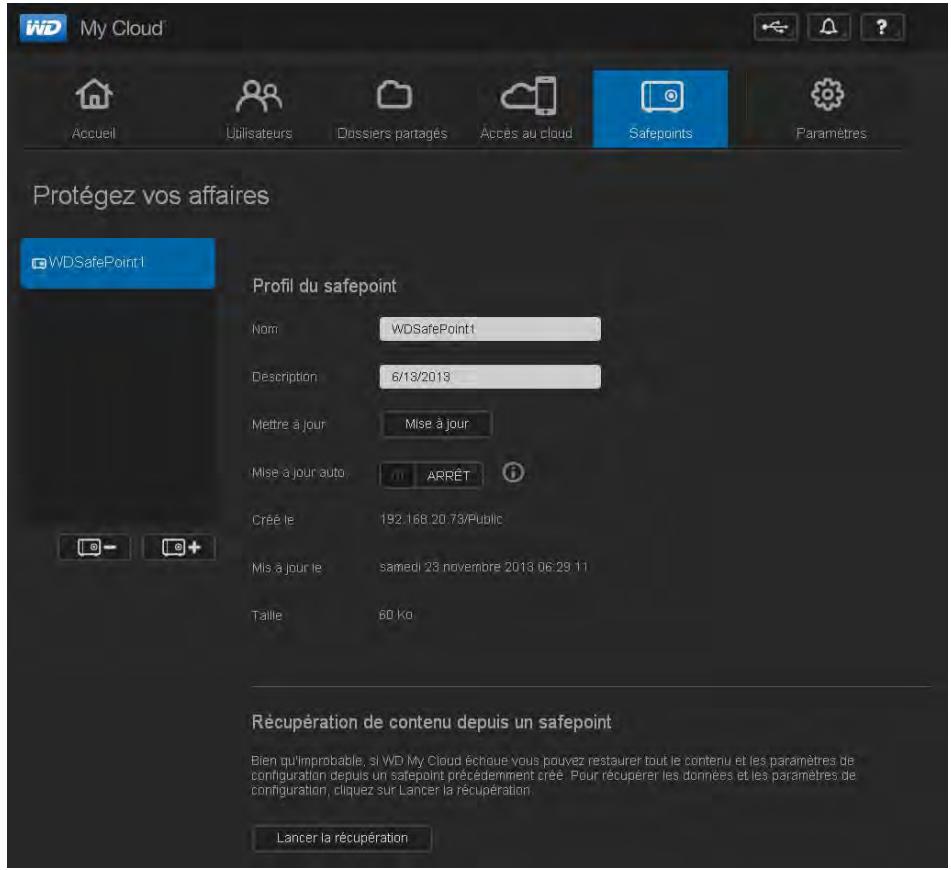951x870 pixels.
Task: Click the add safepoint icon button
Action: click(x=180, y=548)
